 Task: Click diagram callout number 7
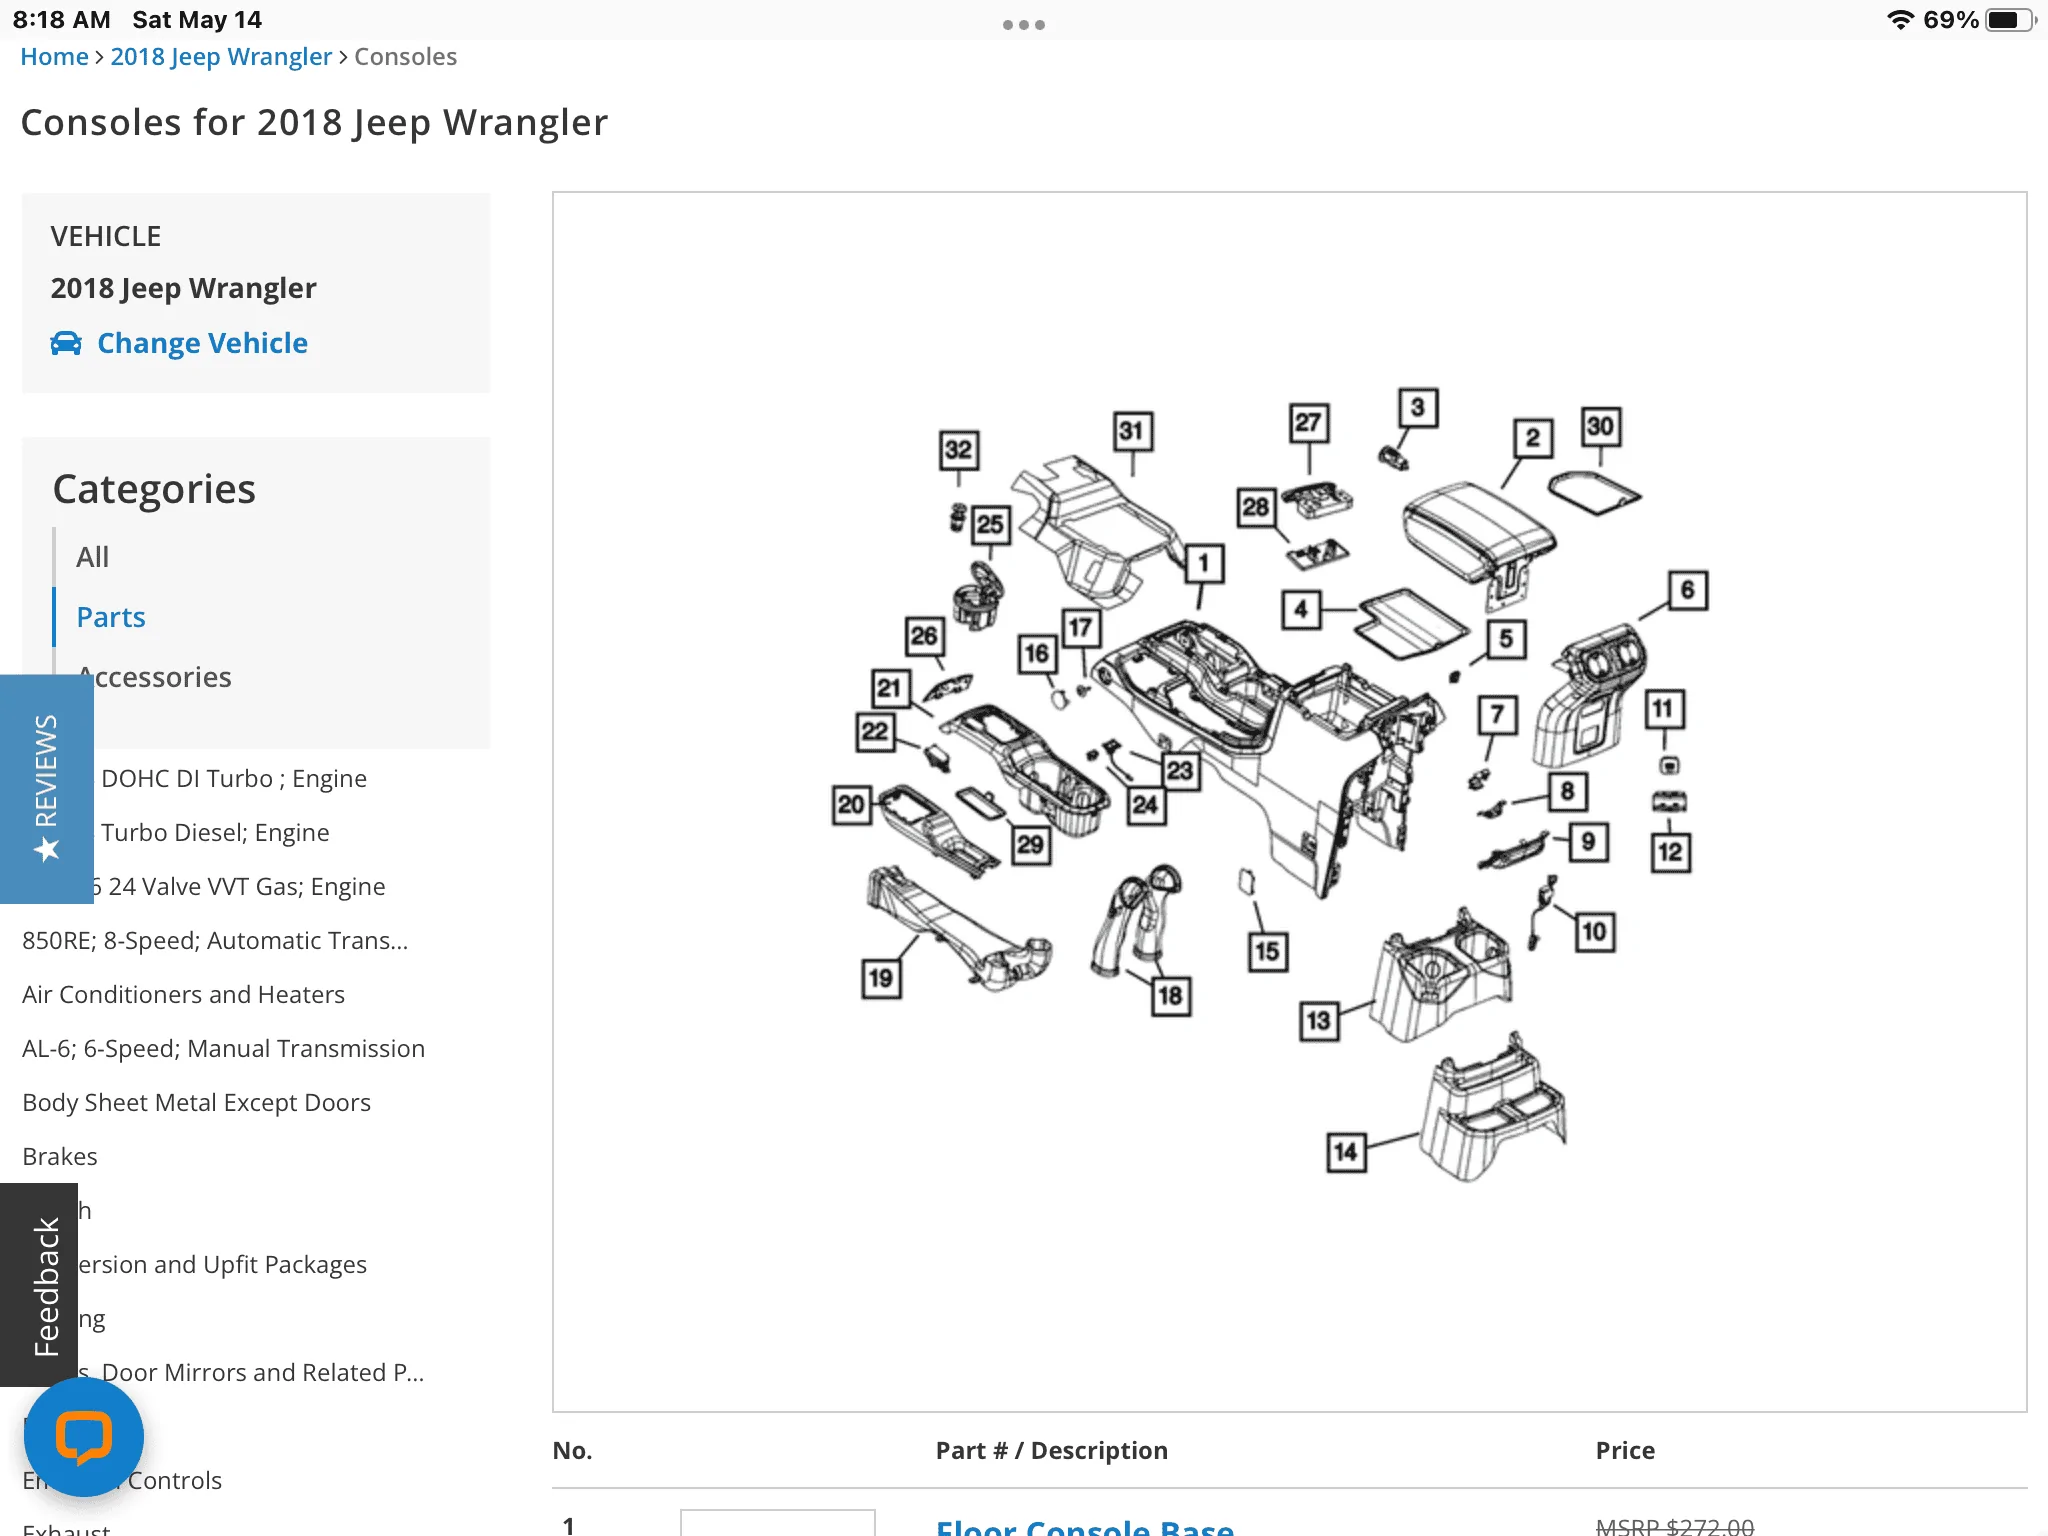click(x=1497, y=714)
